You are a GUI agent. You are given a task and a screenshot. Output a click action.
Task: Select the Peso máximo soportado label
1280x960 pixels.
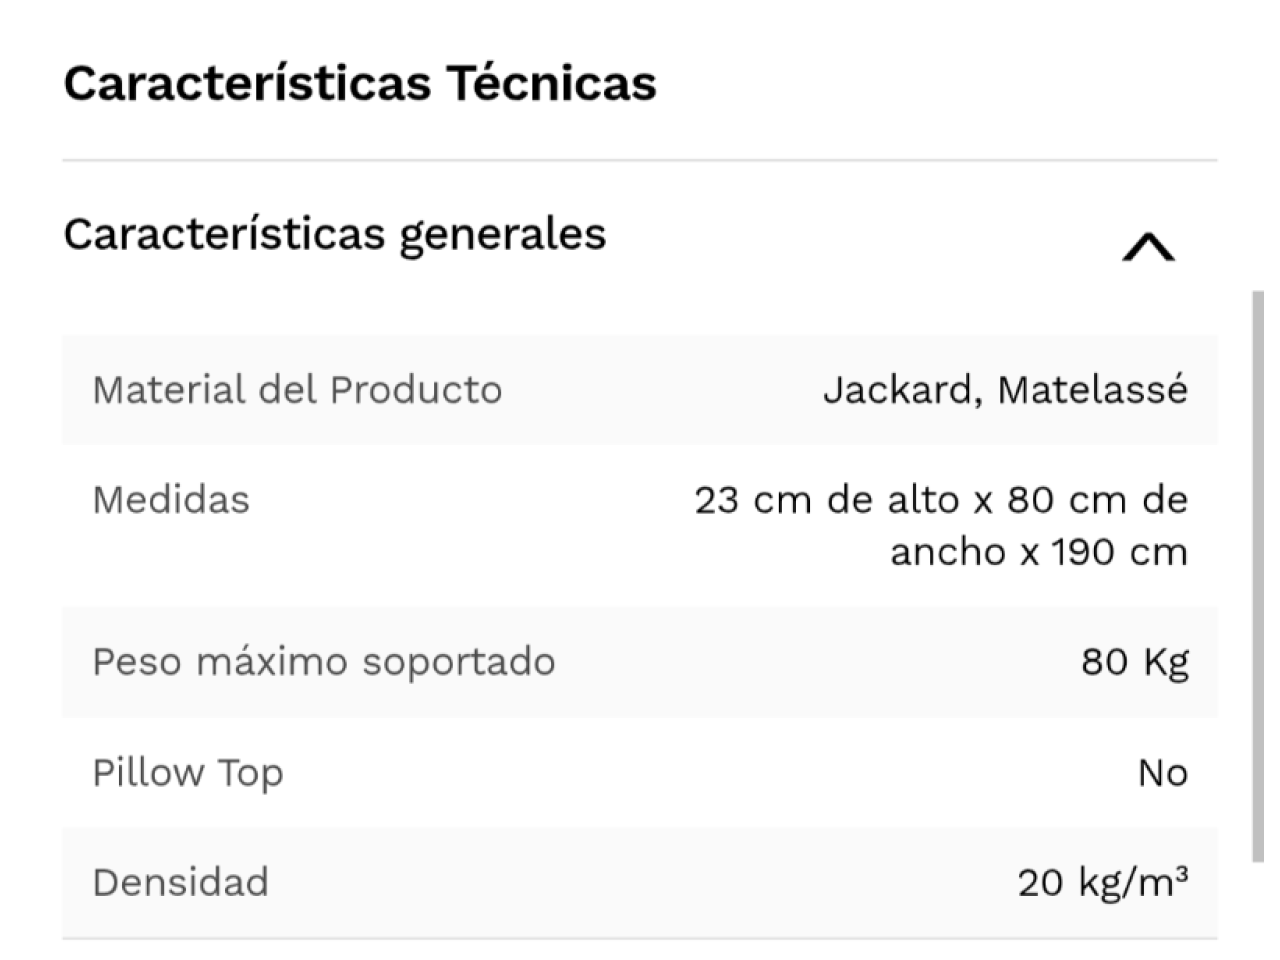coord(324,662)
